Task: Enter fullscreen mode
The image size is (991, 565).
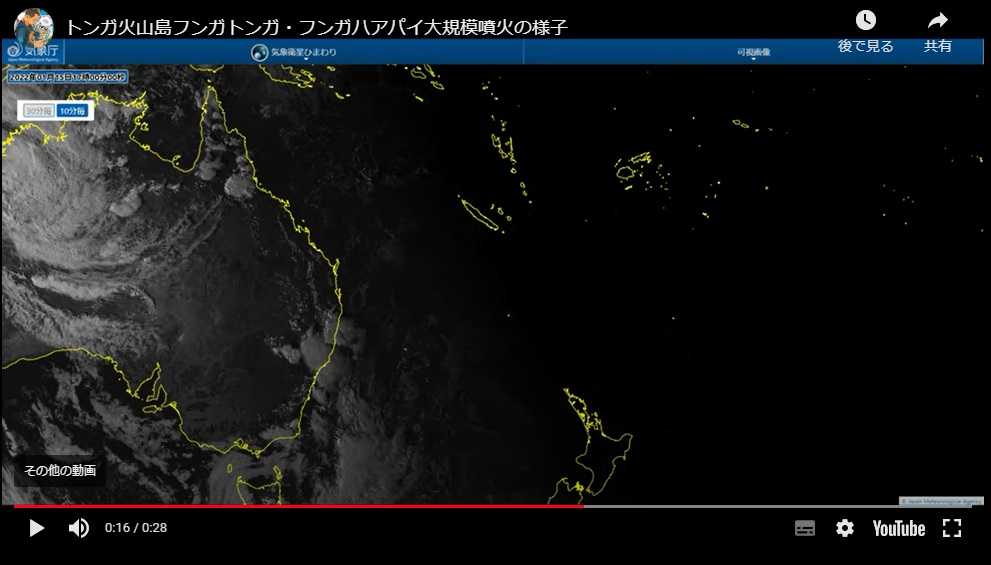Action: [952, 528]
